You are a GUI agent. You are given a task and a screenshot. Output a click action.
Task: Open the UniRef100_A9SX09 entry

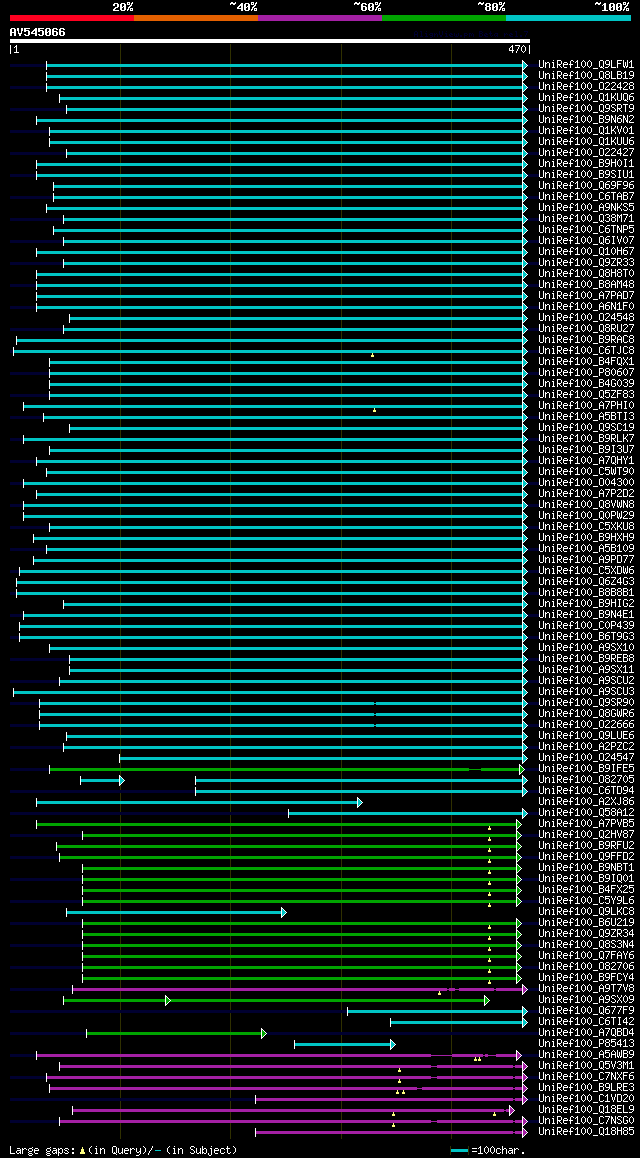tap(586, 1000)
